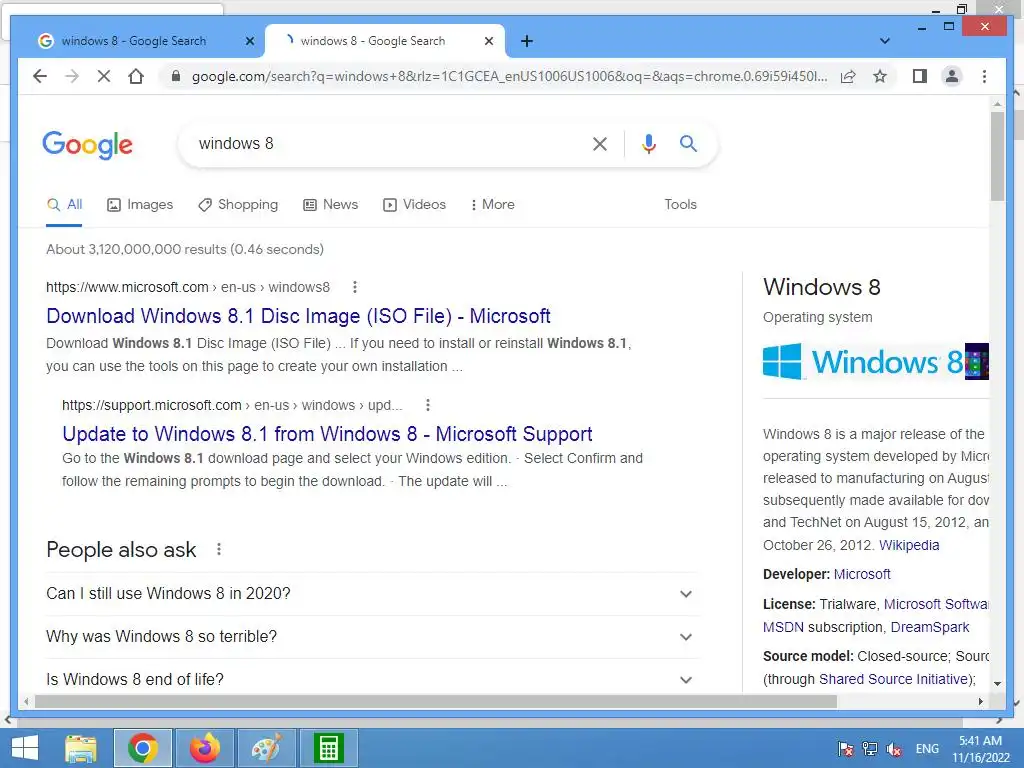Open the Chrome profile avatar
The height and width of the screenshot is (768, 1024).
click(x=952, y=76)
